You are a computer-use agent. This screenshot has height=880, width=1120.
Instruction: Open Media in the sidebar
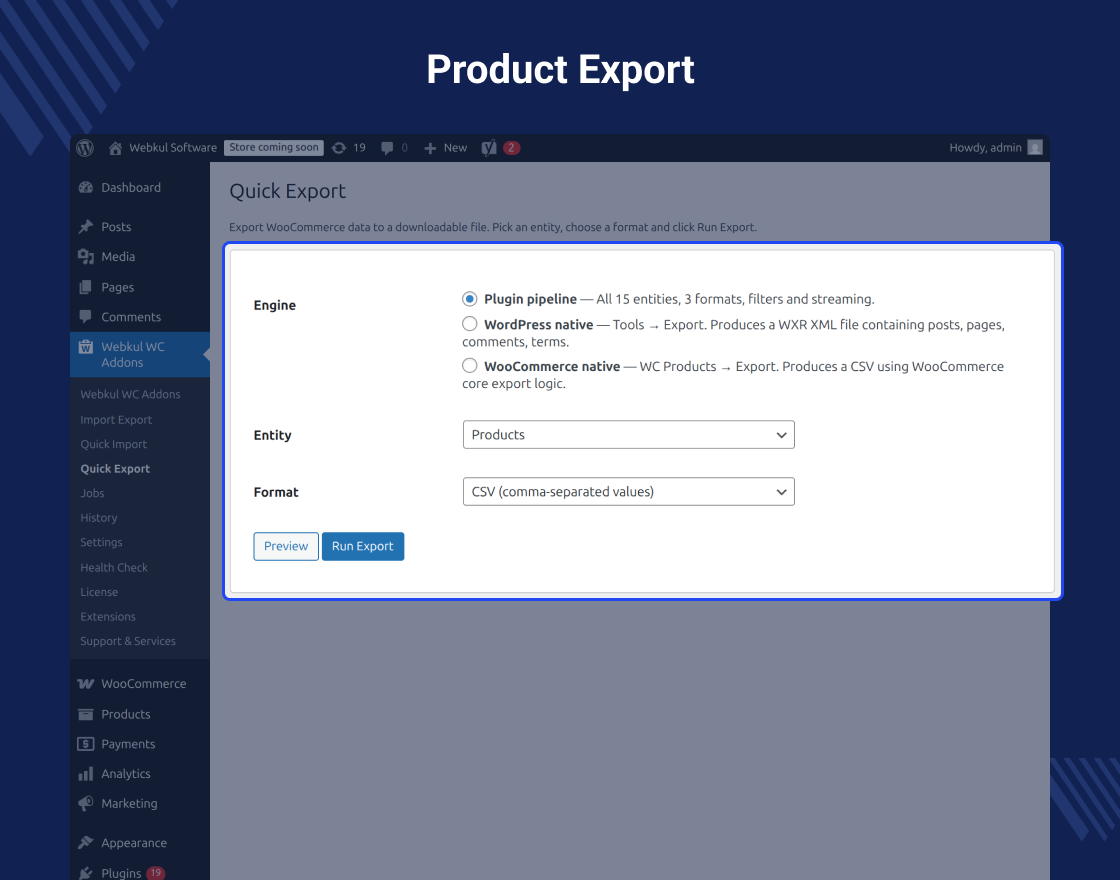tap(118, 256)
